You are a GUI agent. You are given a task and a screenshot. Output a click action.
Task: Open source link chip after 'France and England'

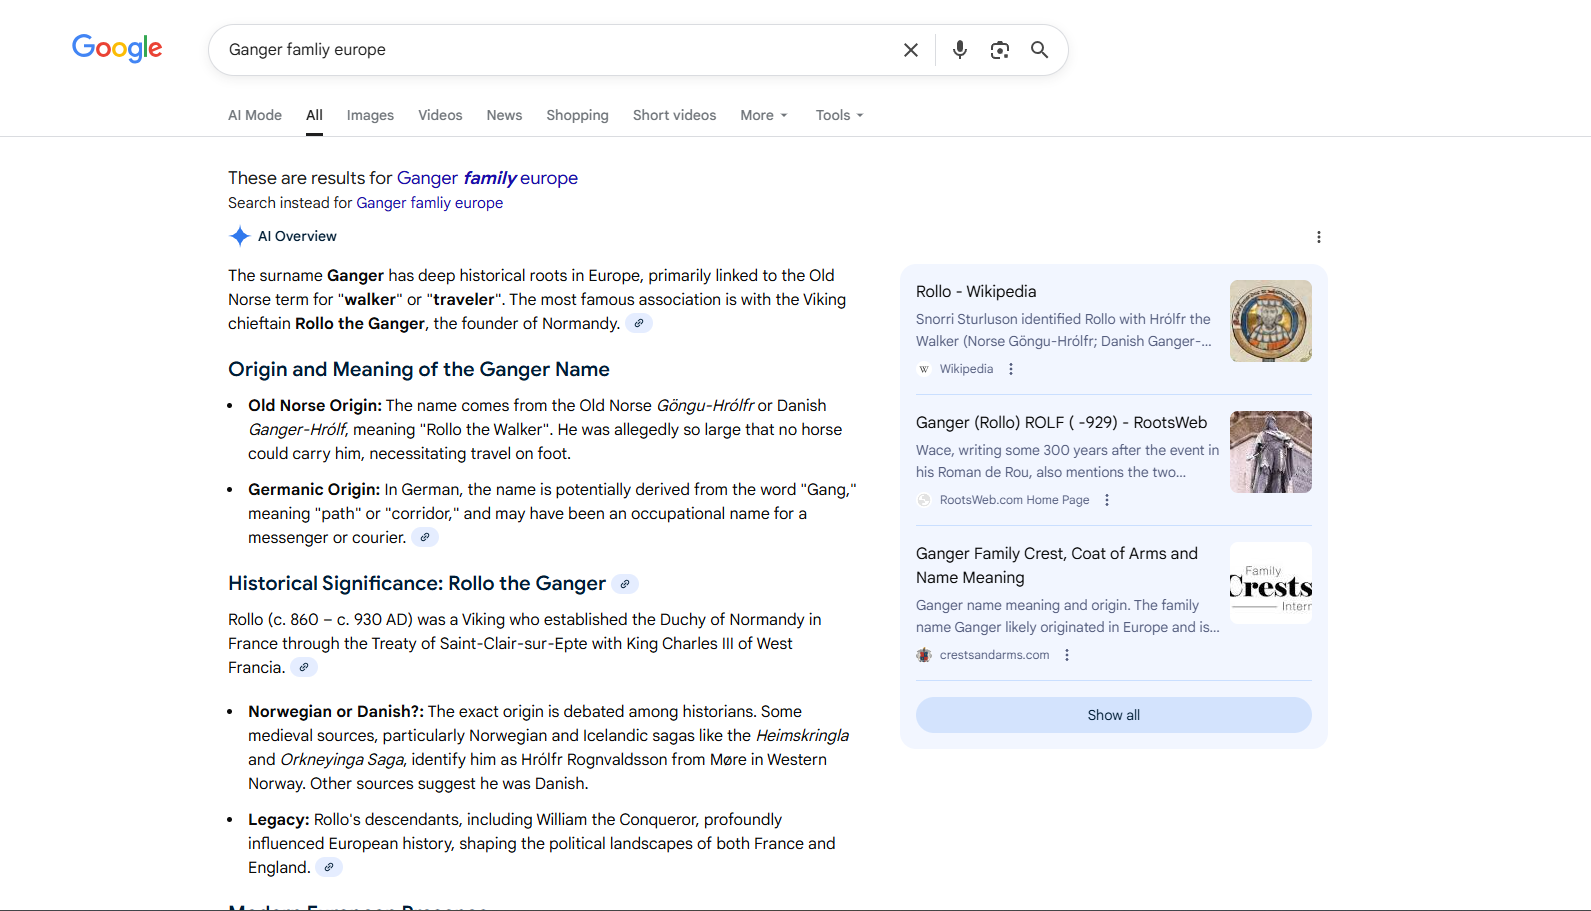[329, 867]
